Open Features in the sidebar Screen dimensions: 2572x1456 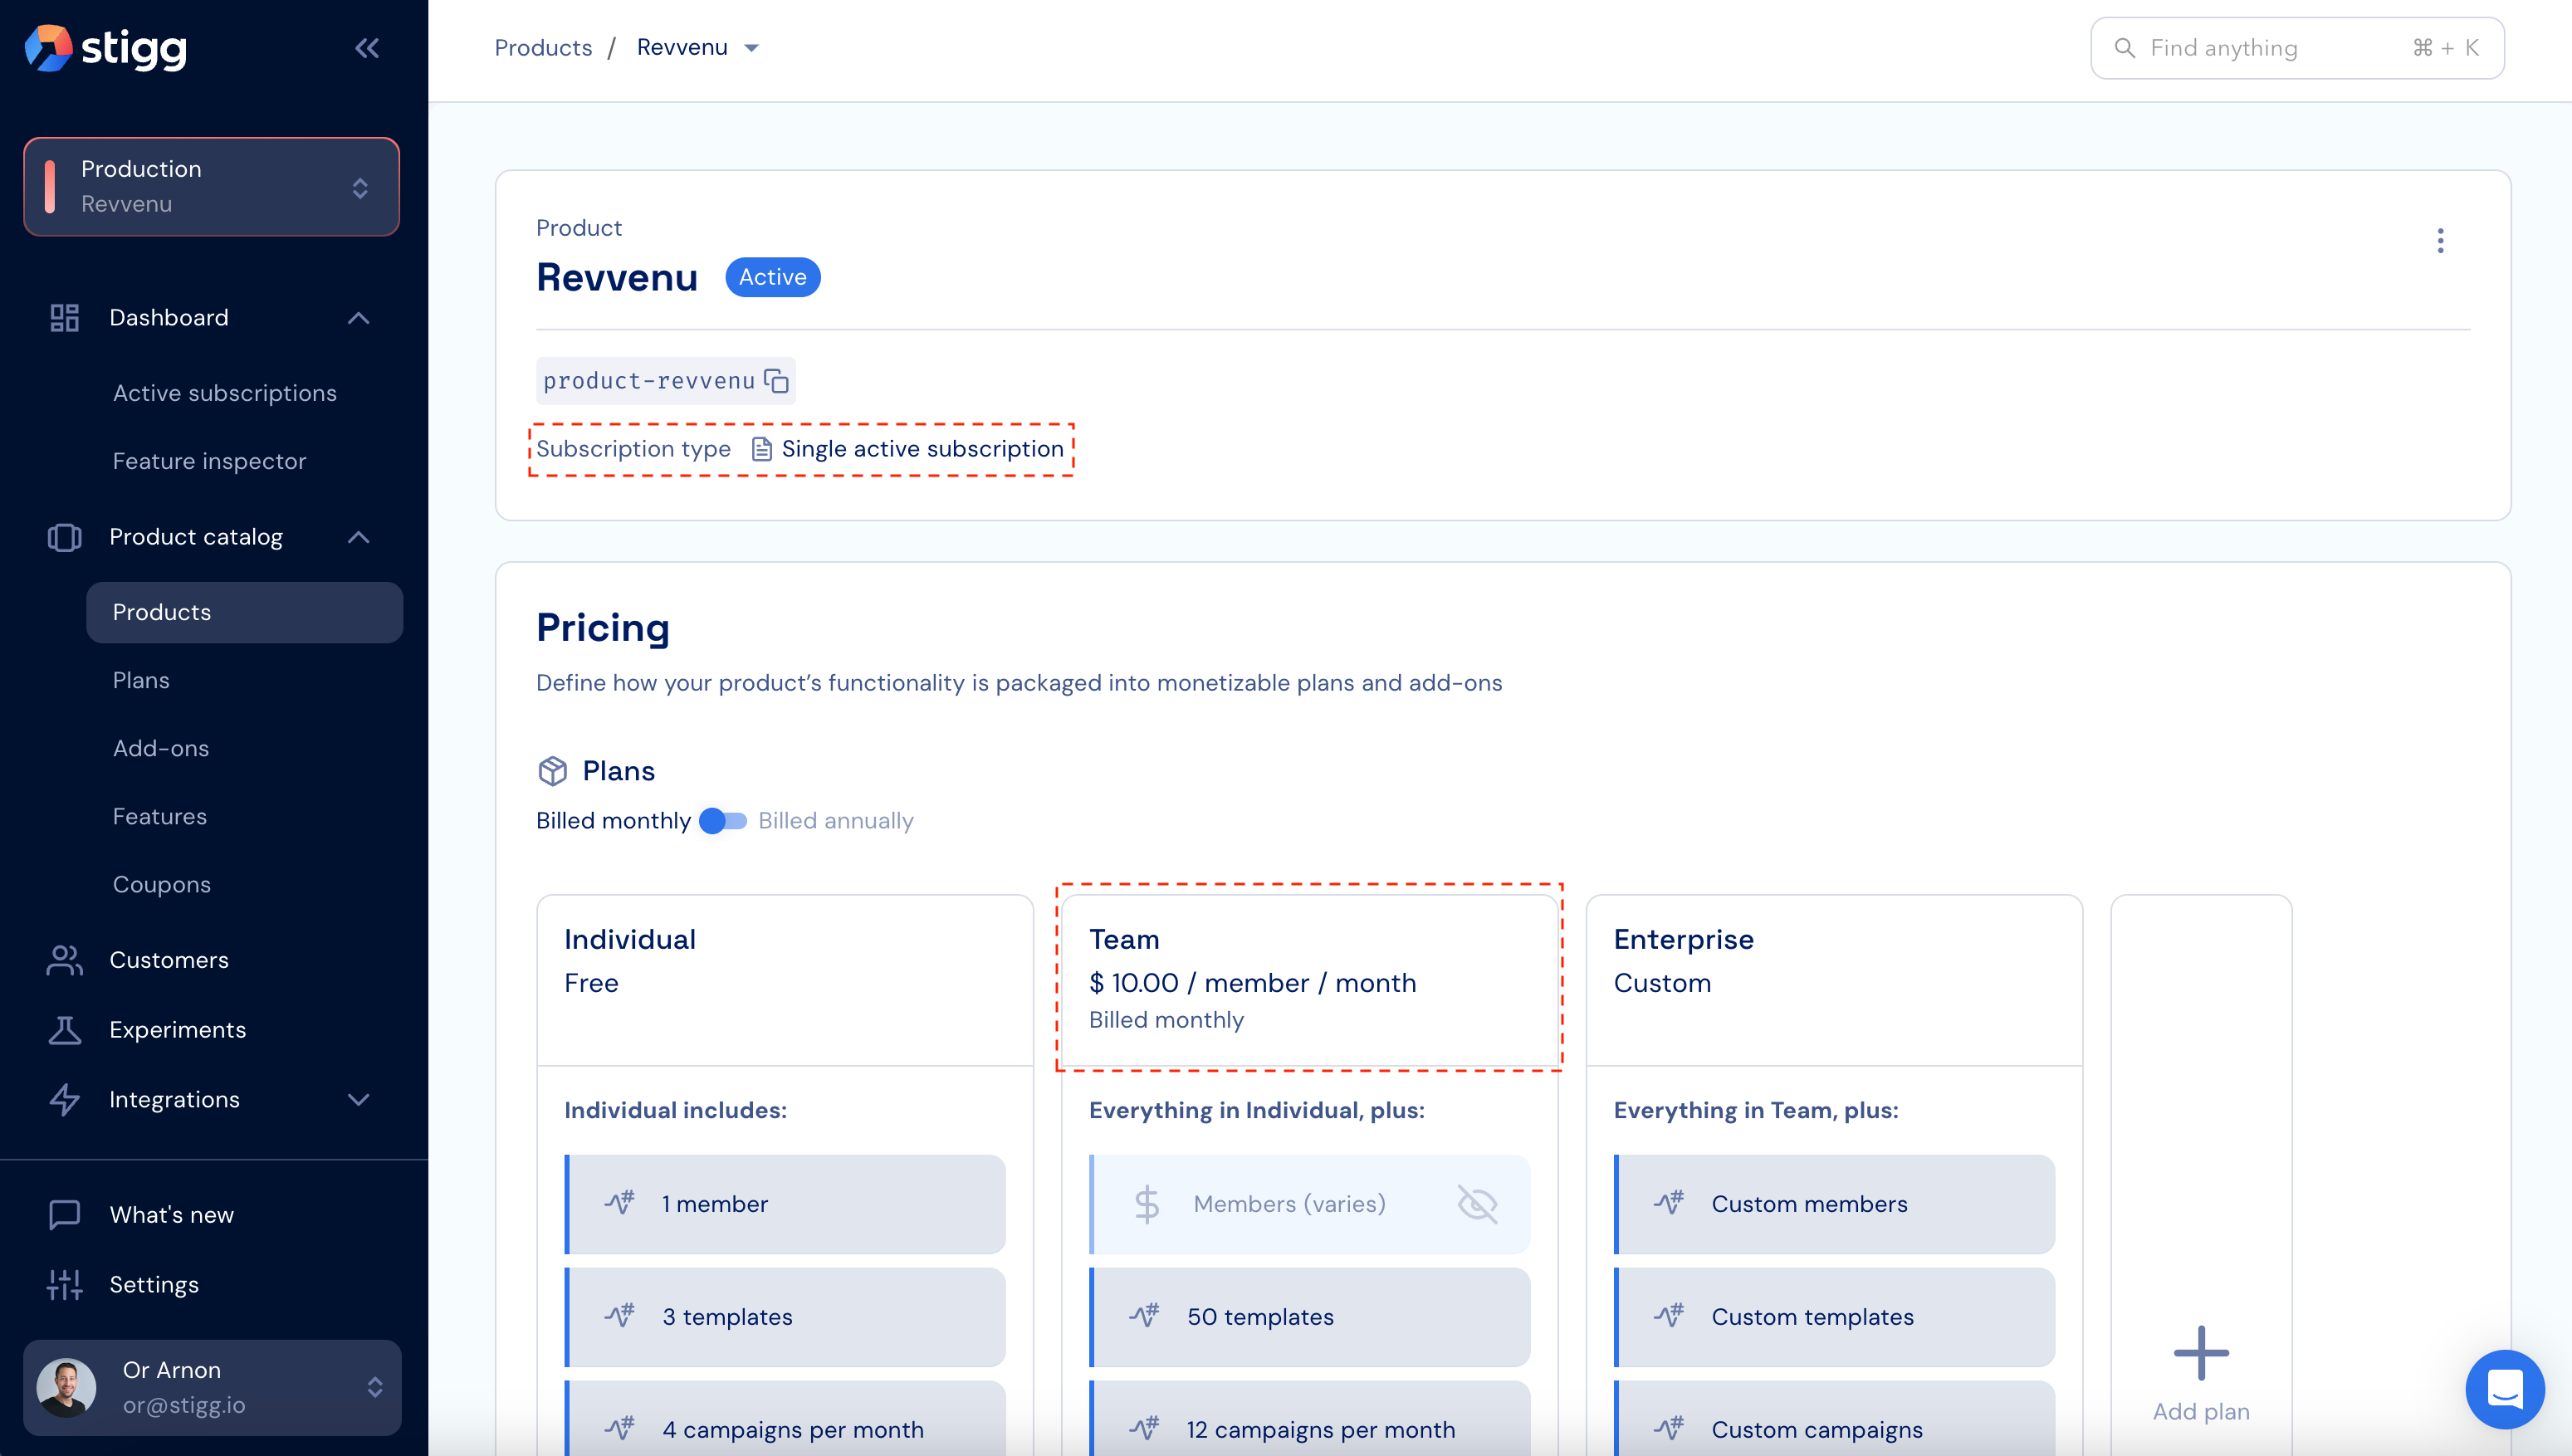pos(160,816)
